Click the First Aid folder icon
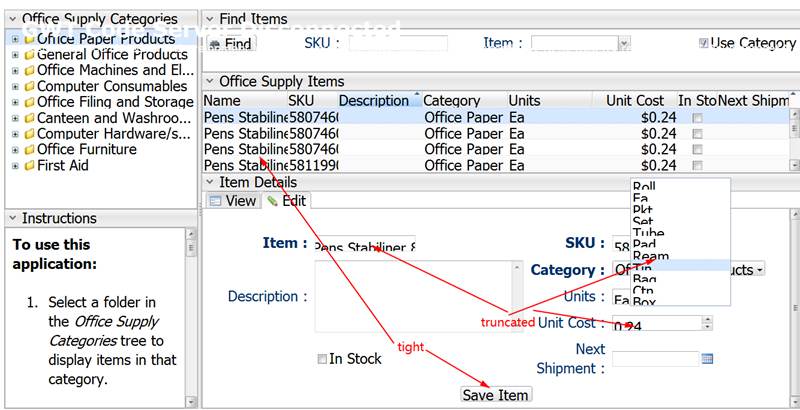This screenshot has height=410, width=800. point(29,165)
